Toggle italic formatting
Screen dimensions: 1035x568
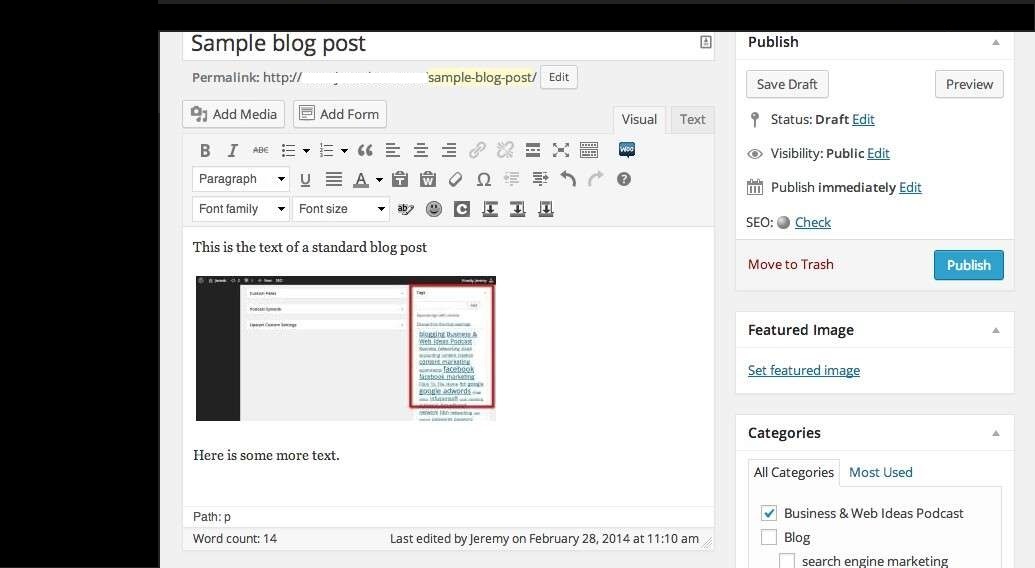pos(232,150)
